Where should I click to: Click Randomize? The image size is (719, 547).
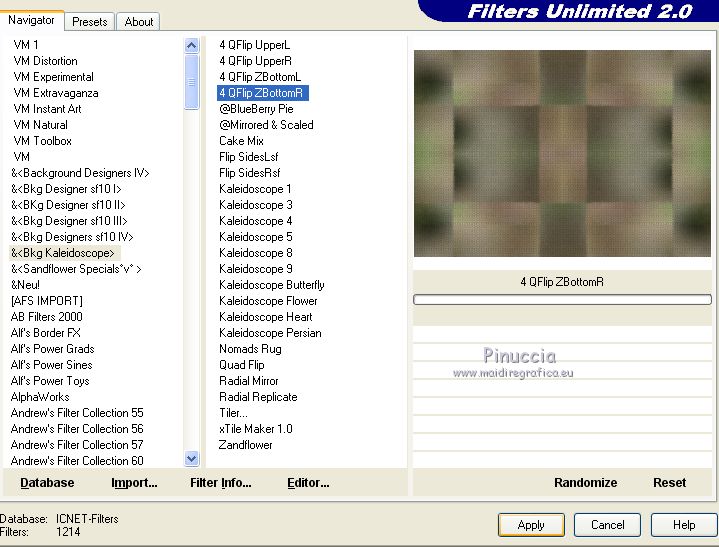coord(585,483)
